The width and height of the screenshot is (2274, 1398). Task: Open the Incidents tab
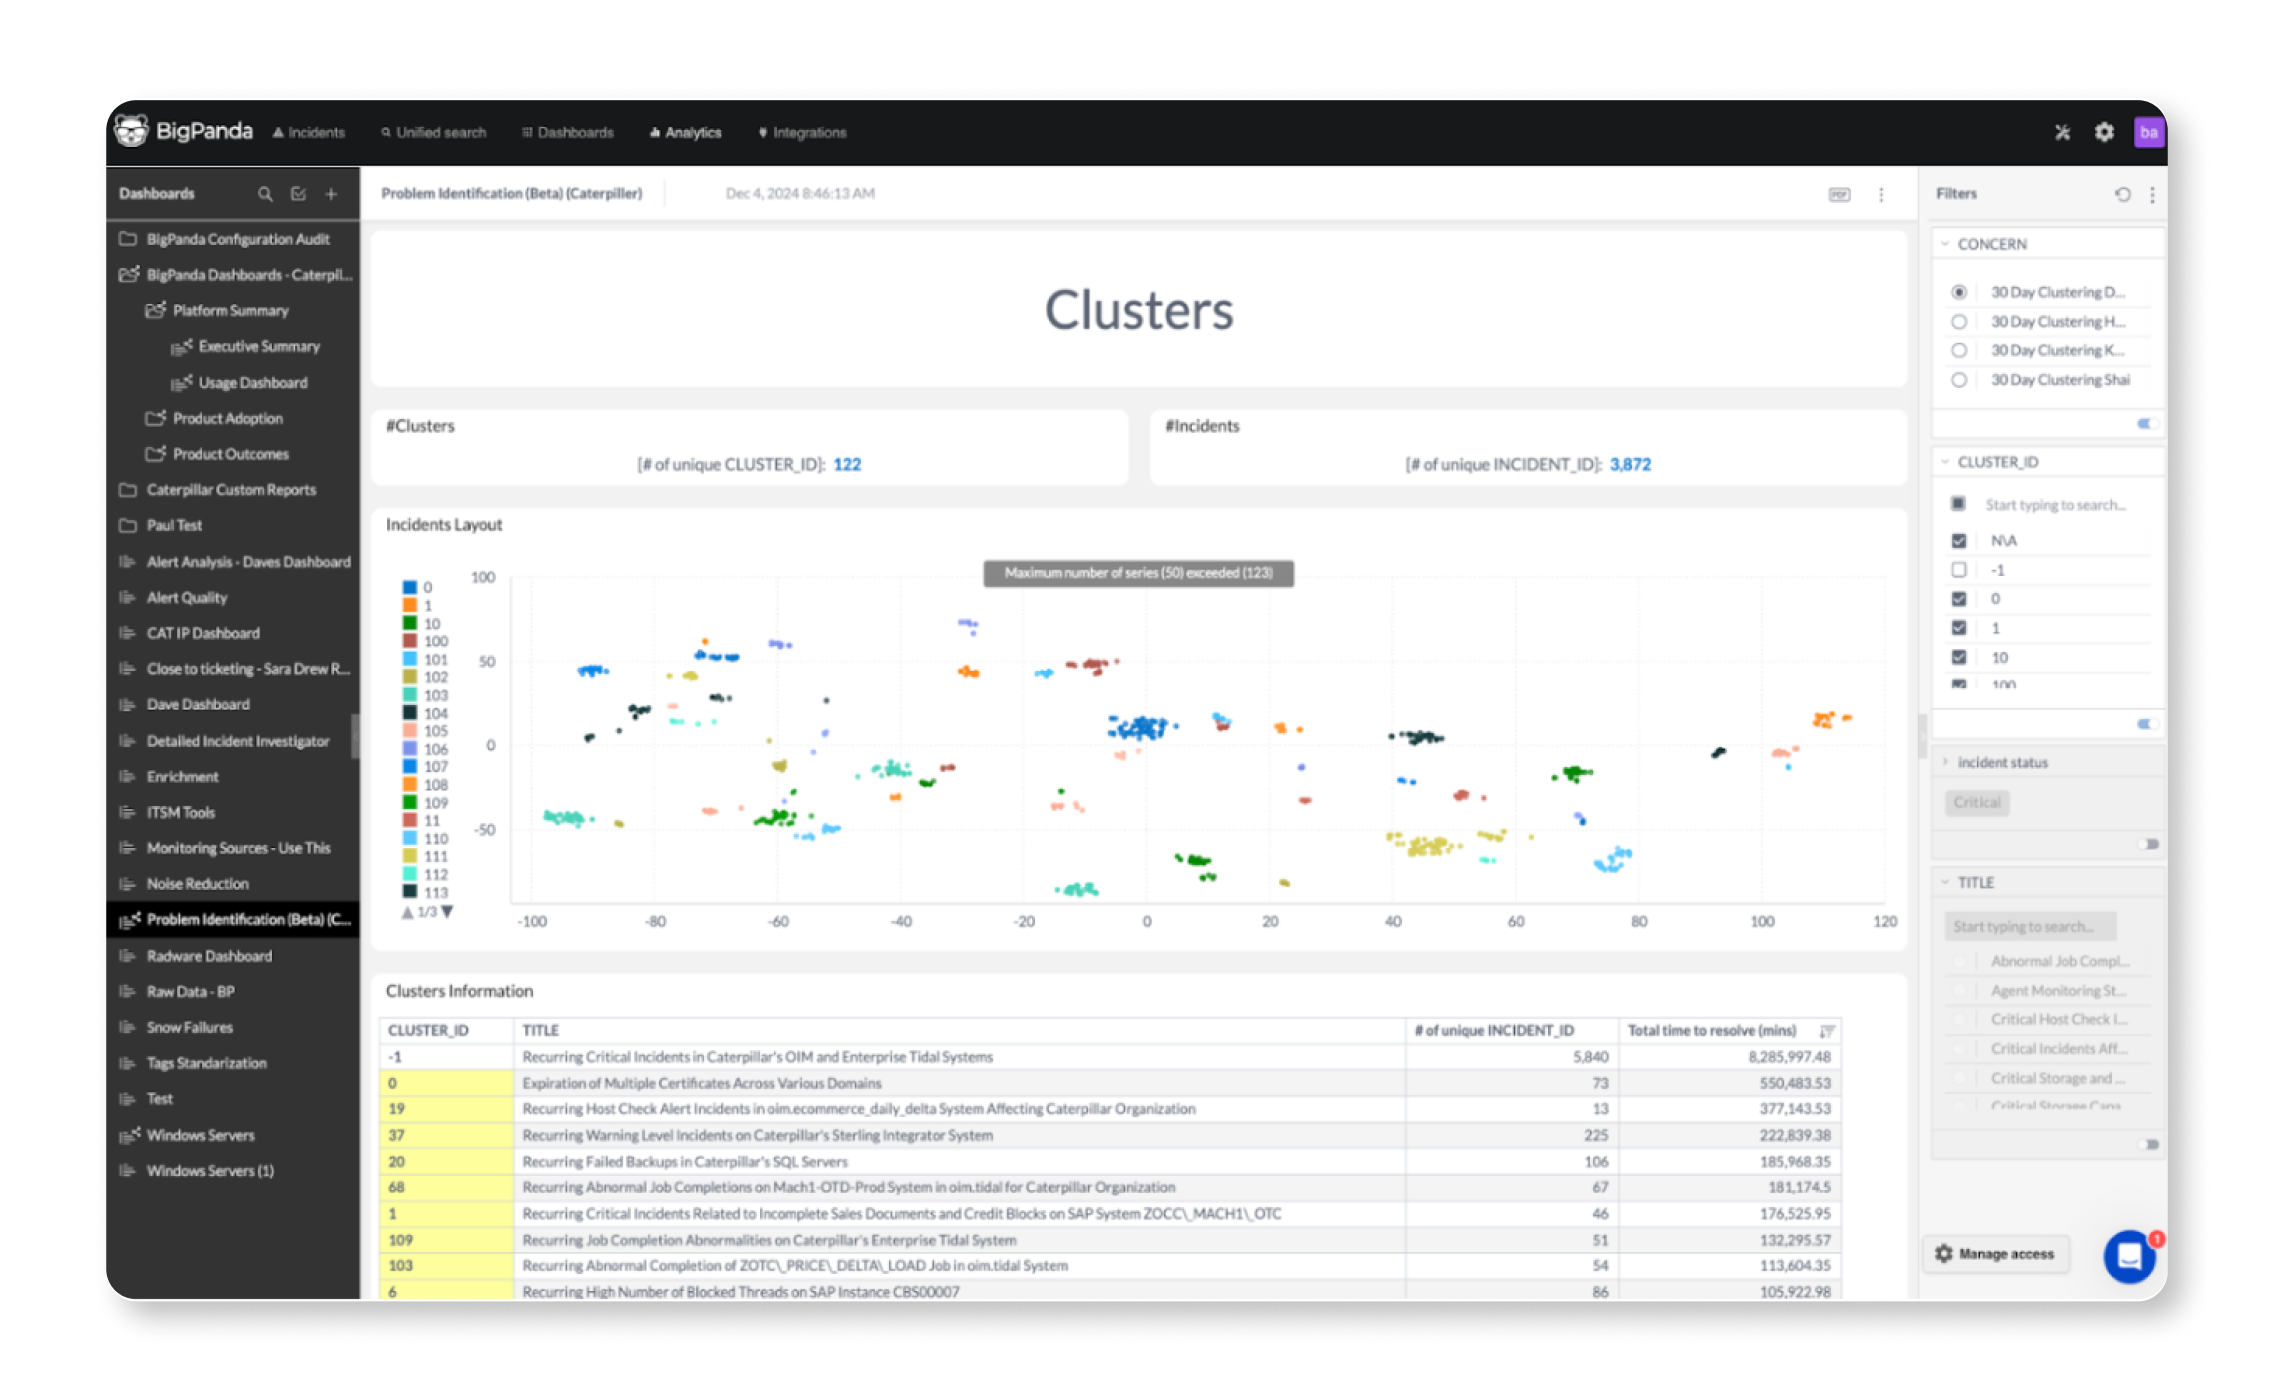tap(309, 133)
